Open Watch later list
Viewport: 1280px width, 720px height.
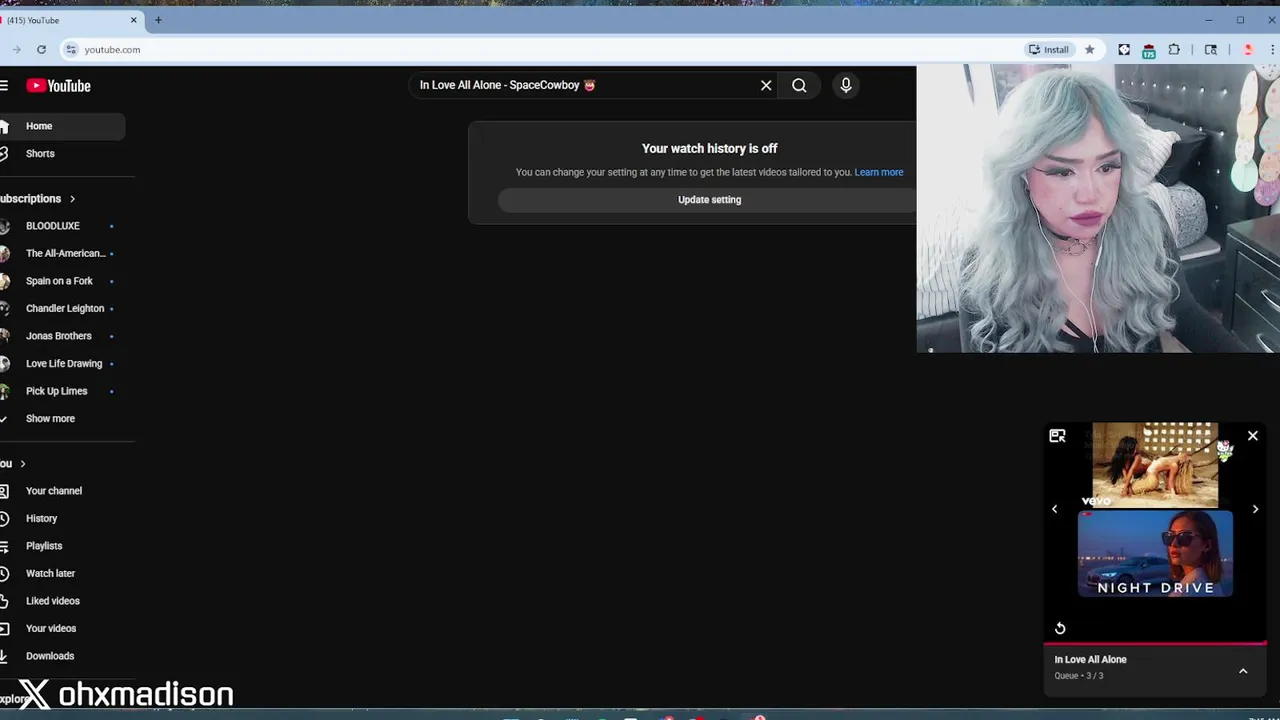click(x=50, y=573)
